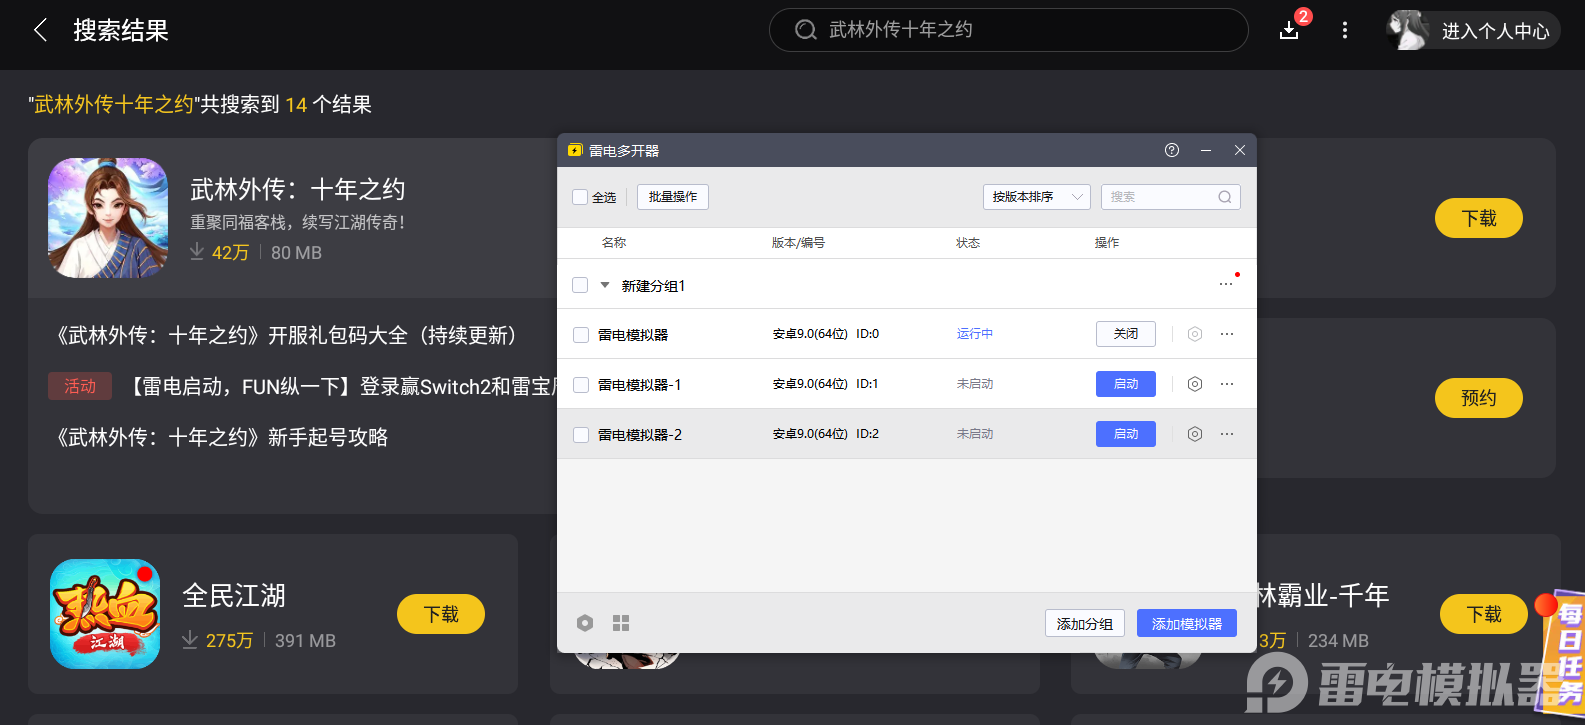The height and width of the screenshot is (725, 1585).
Task: Click 添加模拟器 button
Action: click(1186, 623)
